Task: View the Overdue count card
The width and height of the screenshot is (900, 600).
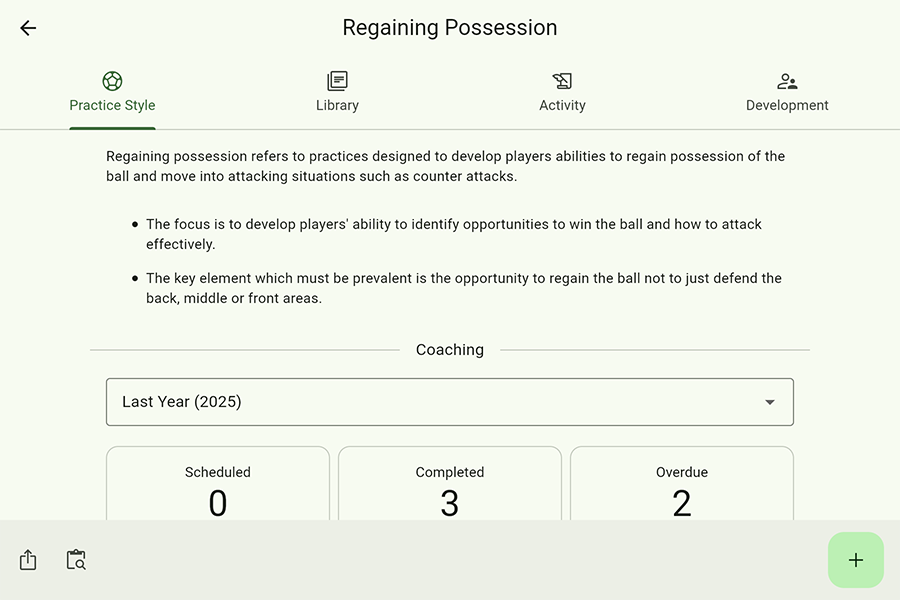Action: click(682, 485)
